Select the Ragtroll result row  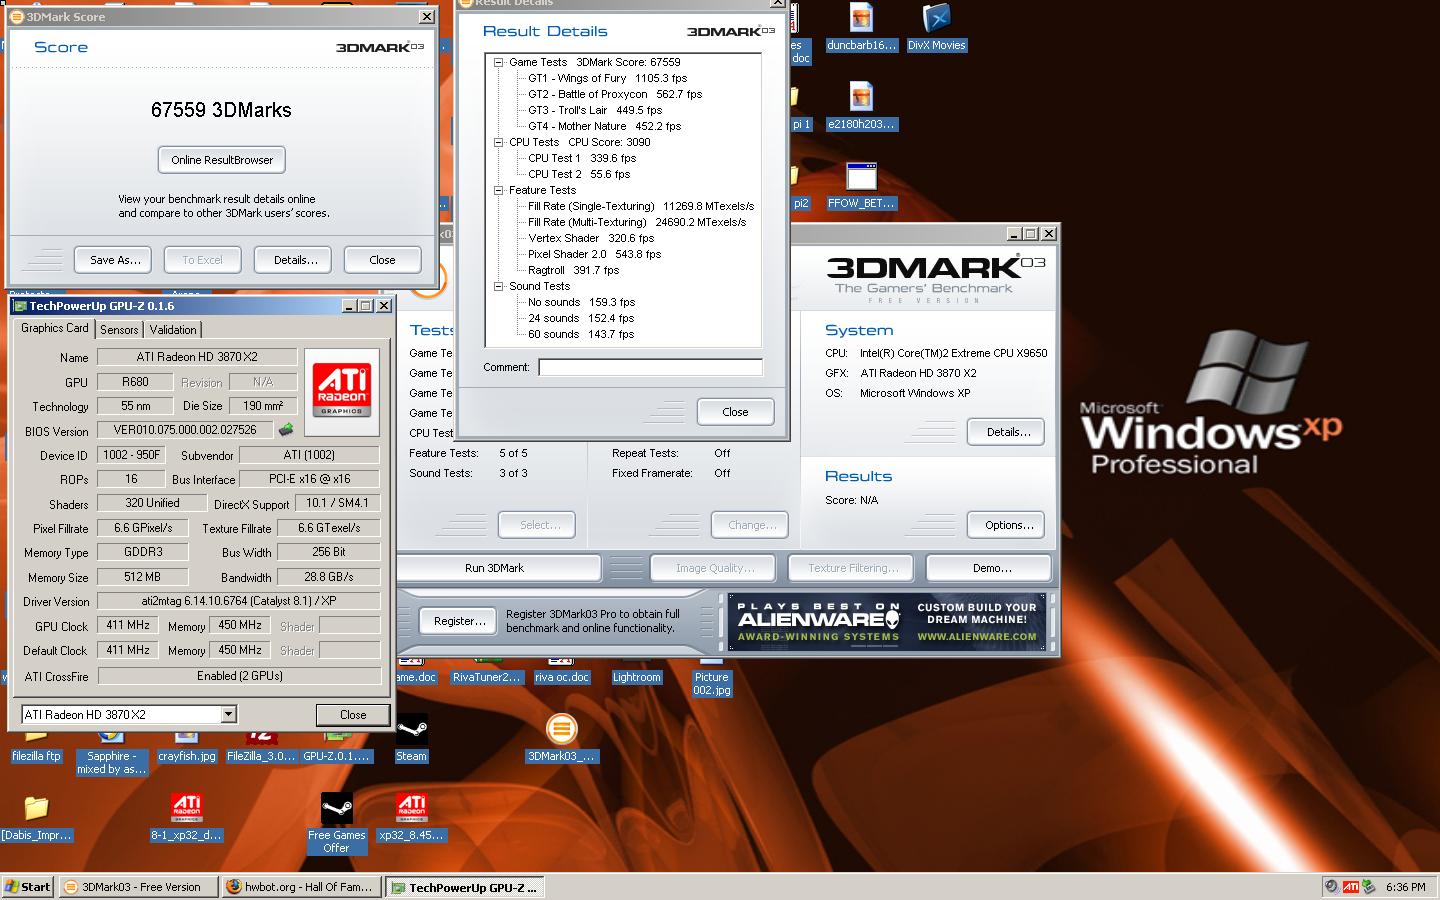(x=574, y=270)
